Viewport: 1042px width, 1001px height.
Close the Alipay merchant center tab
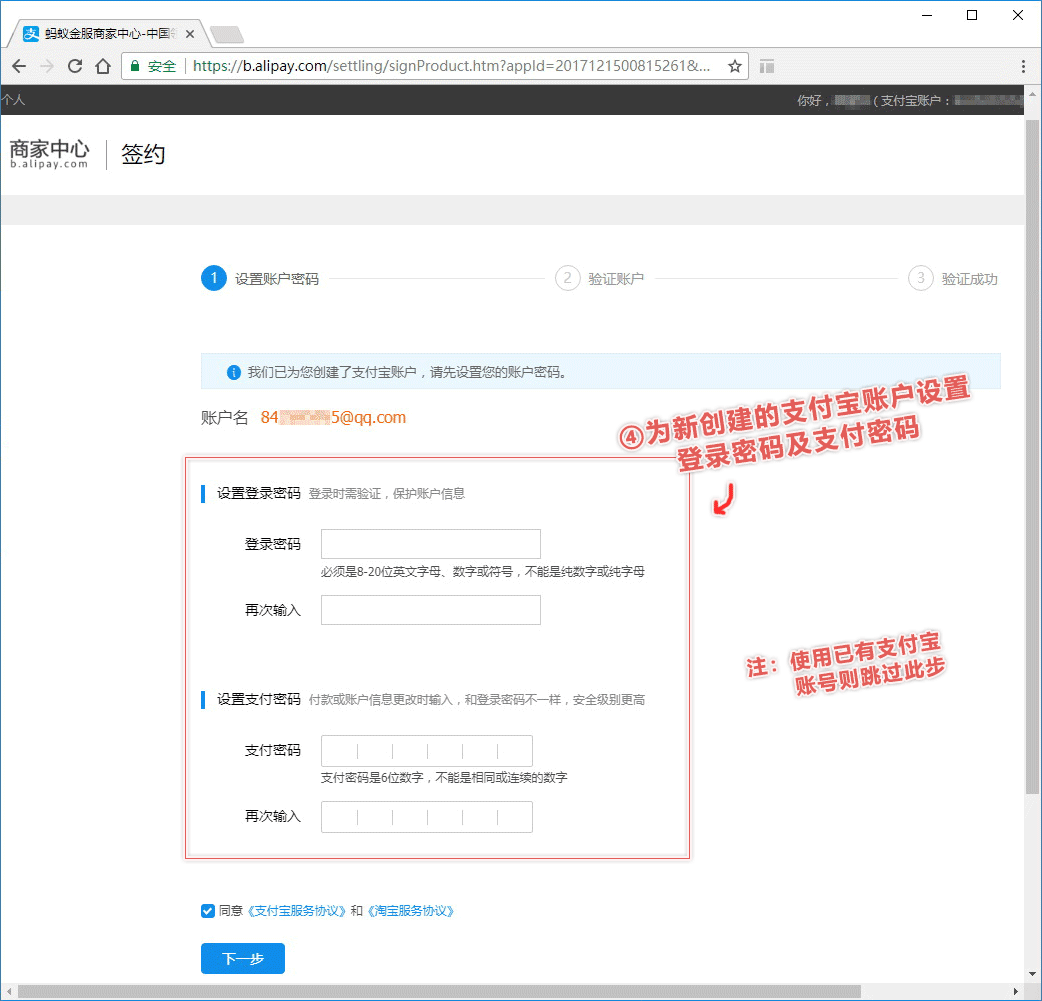click(190, 34)
